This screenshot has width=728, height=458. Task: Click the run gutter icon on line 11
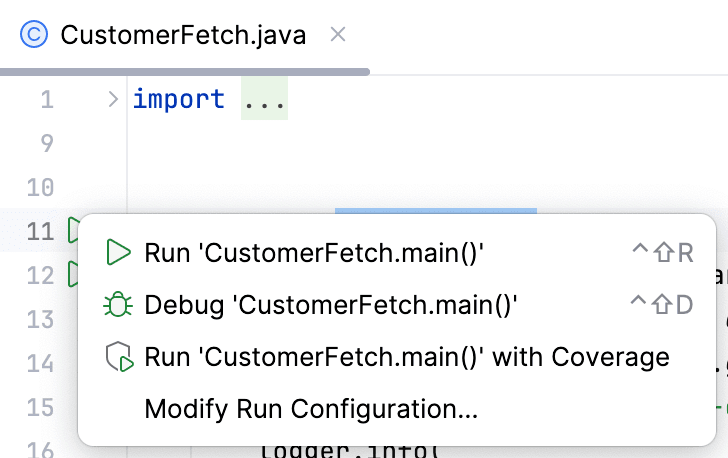point(72,232)
